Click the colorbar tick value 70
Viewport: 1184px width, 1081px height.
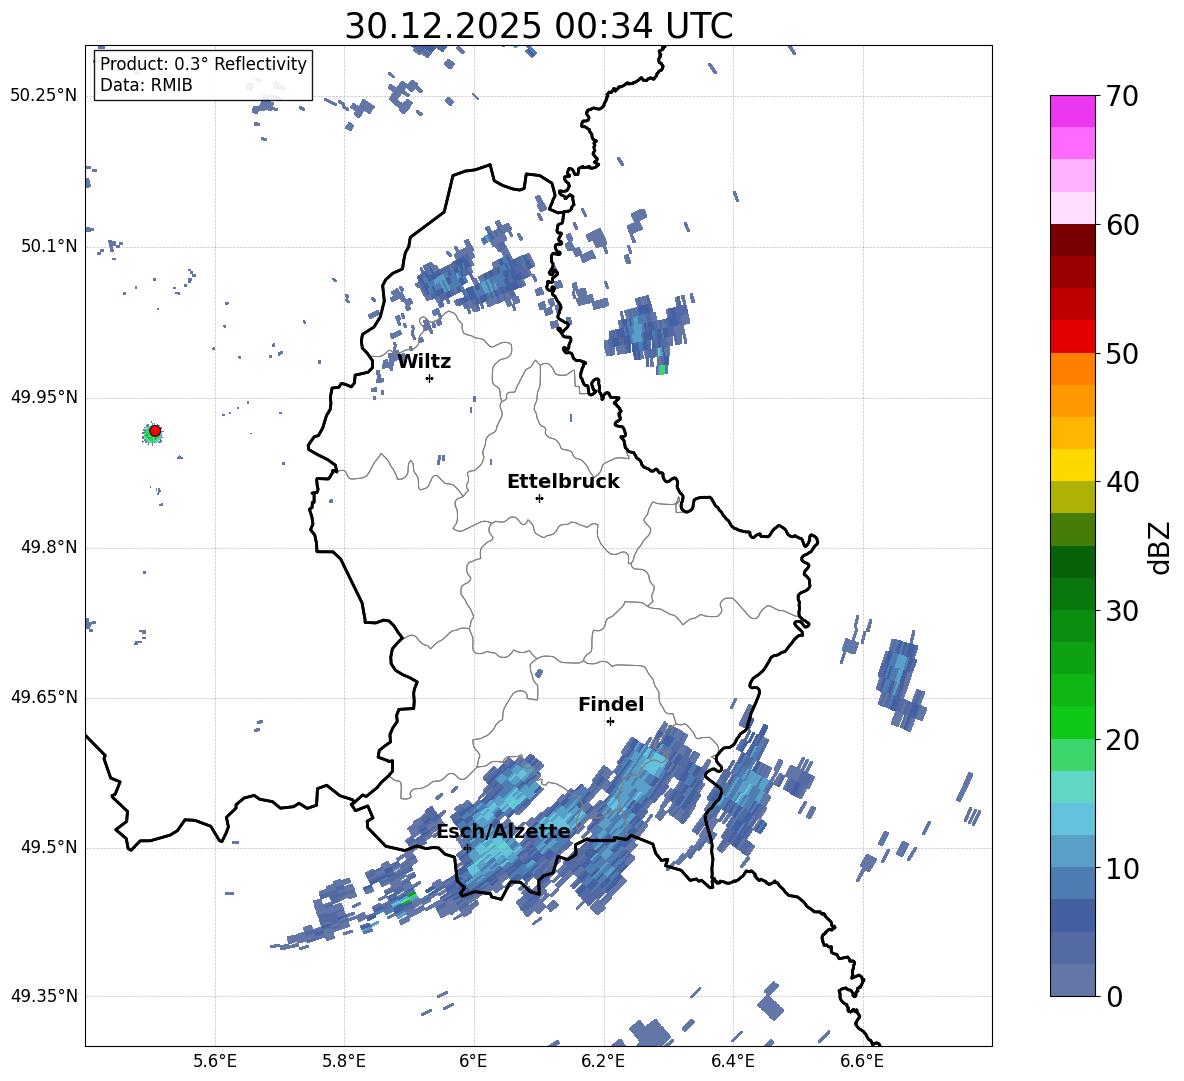pos(1123,96)
